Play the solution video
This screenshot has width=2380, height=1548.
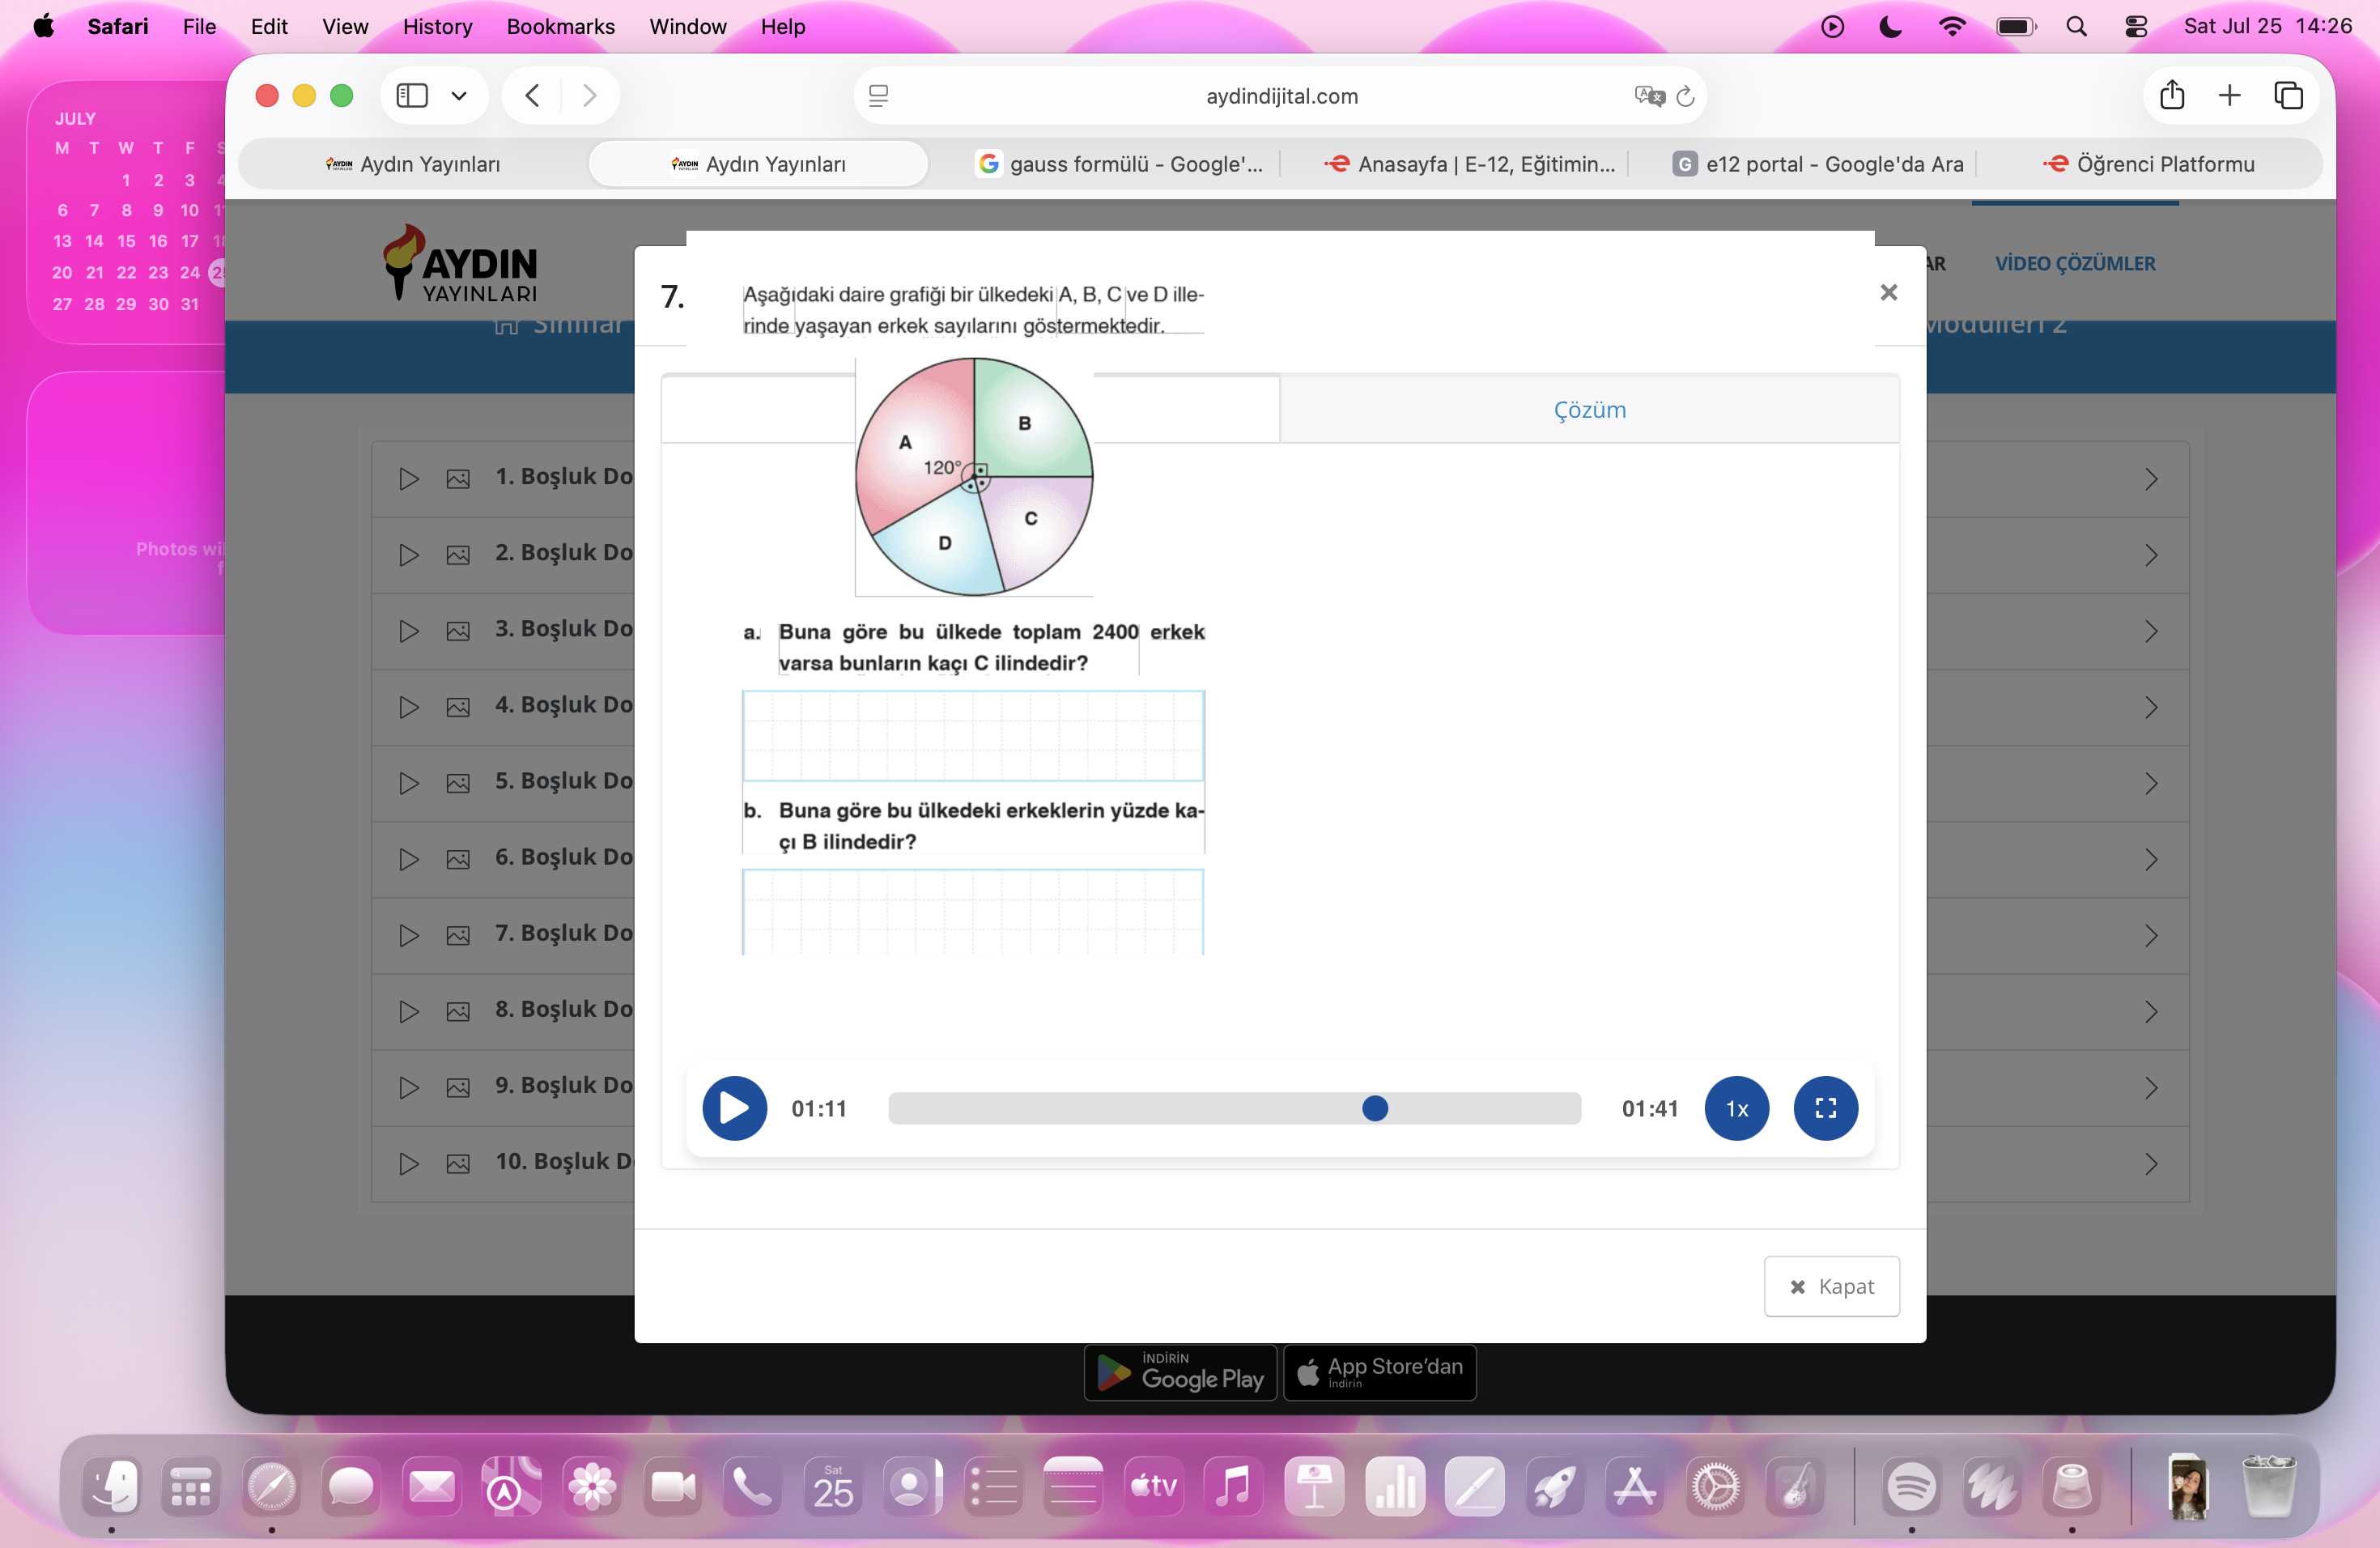point(734,1108)
